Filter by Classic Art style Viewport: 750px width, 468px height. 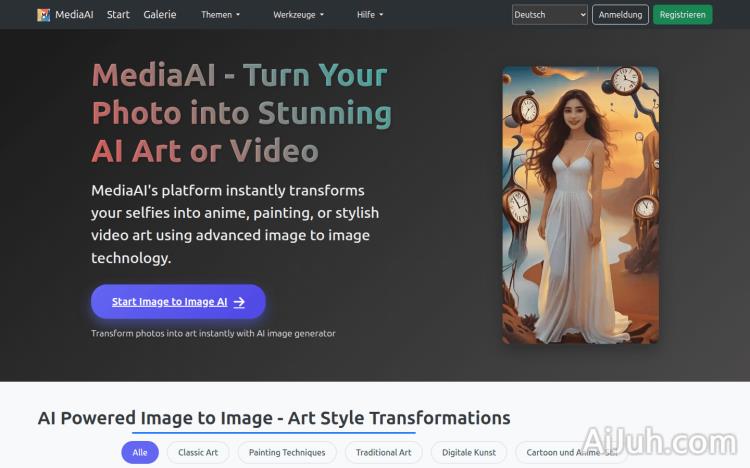[198, 452]
